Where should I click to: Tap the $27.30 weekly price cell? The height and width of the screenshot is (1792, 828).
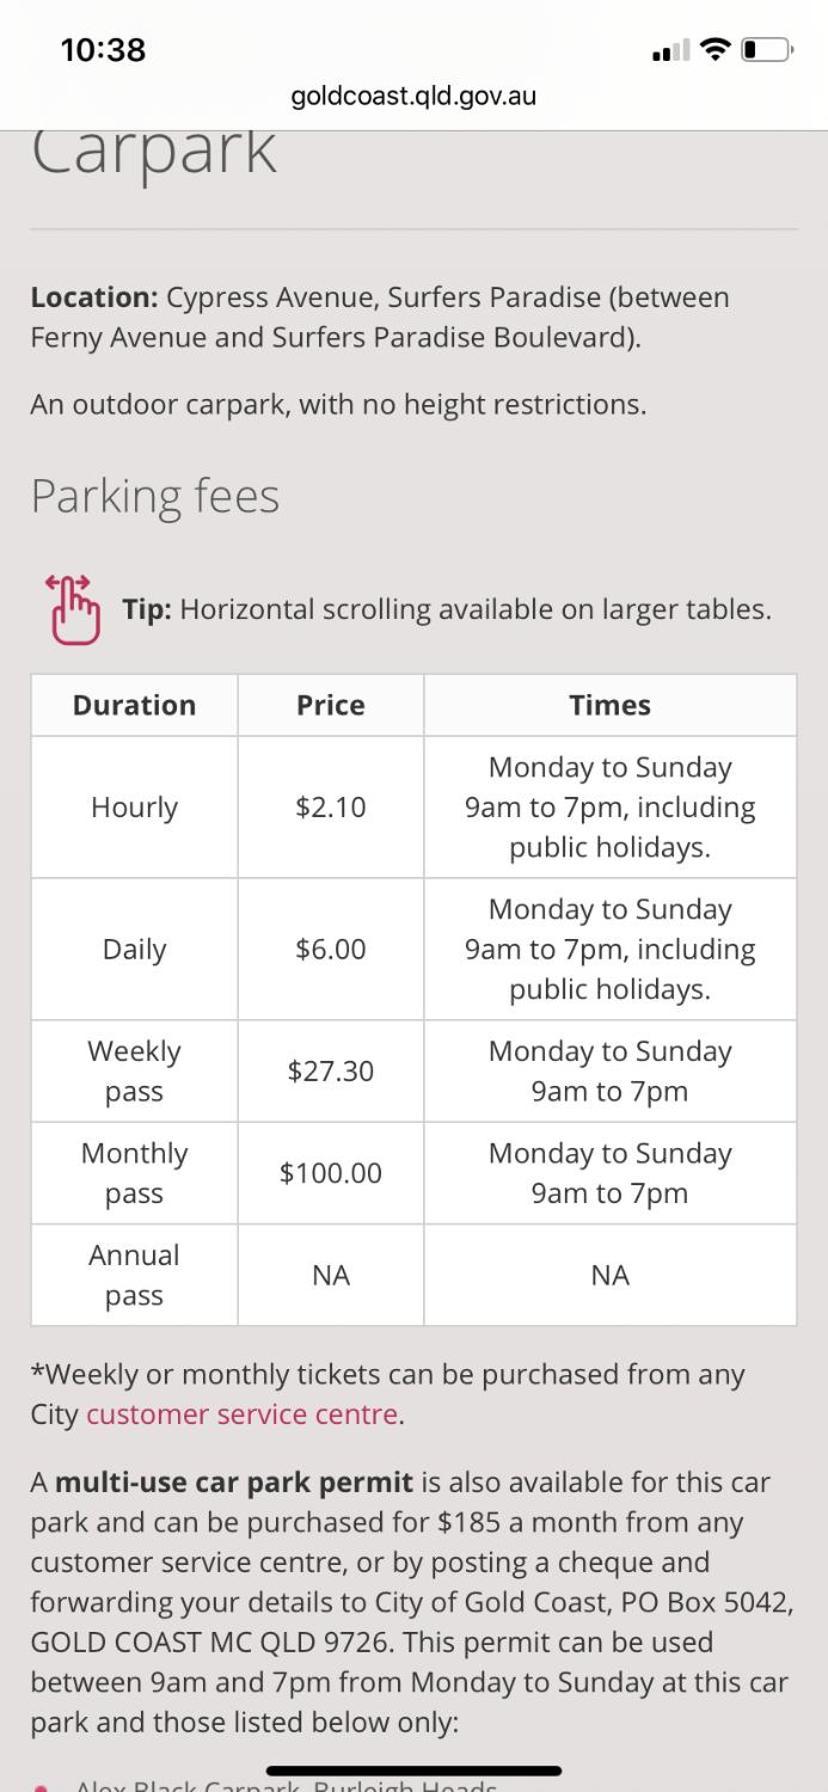pos(331,1071)
